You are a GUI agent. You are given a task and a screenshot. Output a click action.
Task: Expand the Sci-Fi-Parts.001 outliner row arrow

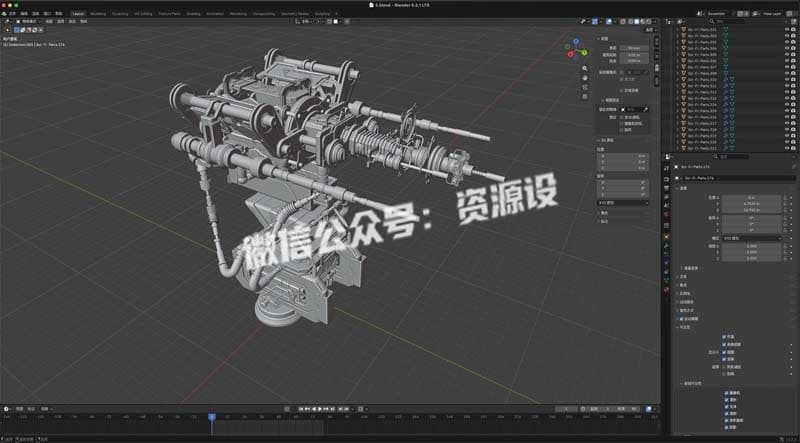coord(678,30)
